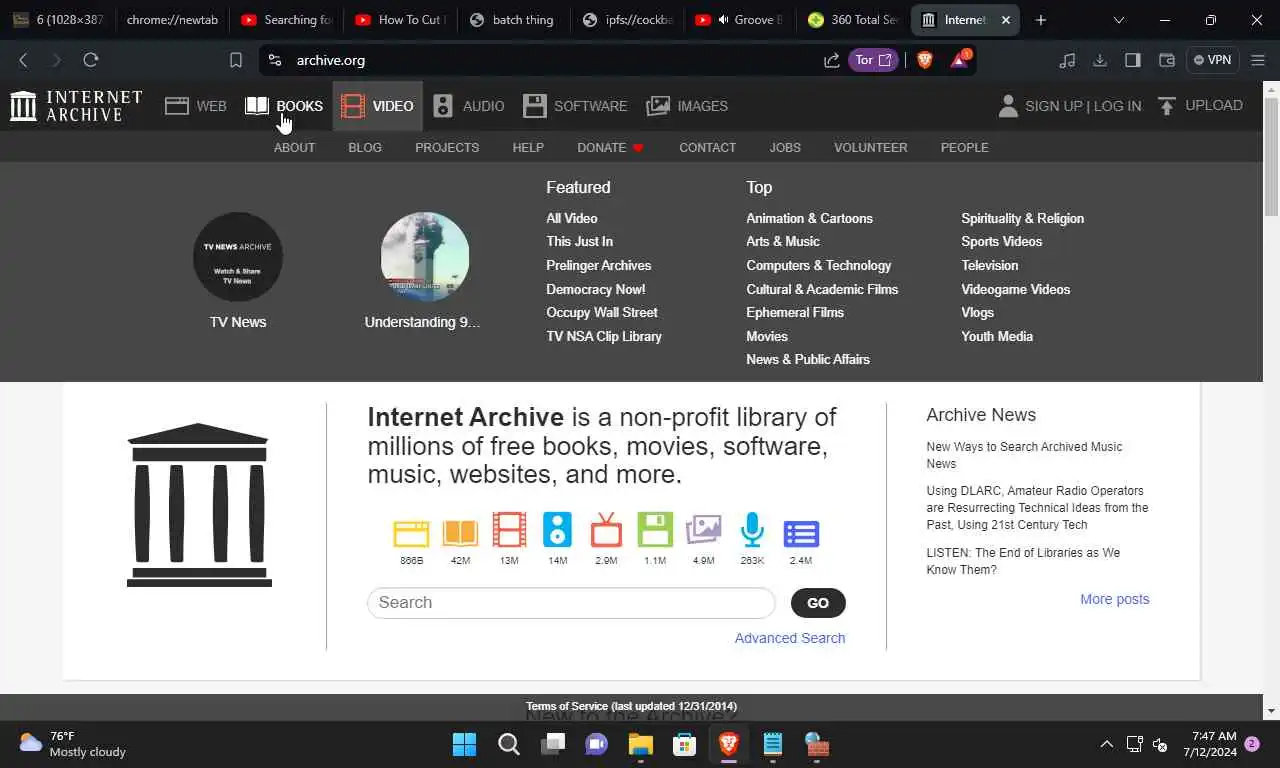Click the green floppy 1.1M software icon
This screenshot has width=1280, height=768.
pyautogui.click(x=655, y=530)
